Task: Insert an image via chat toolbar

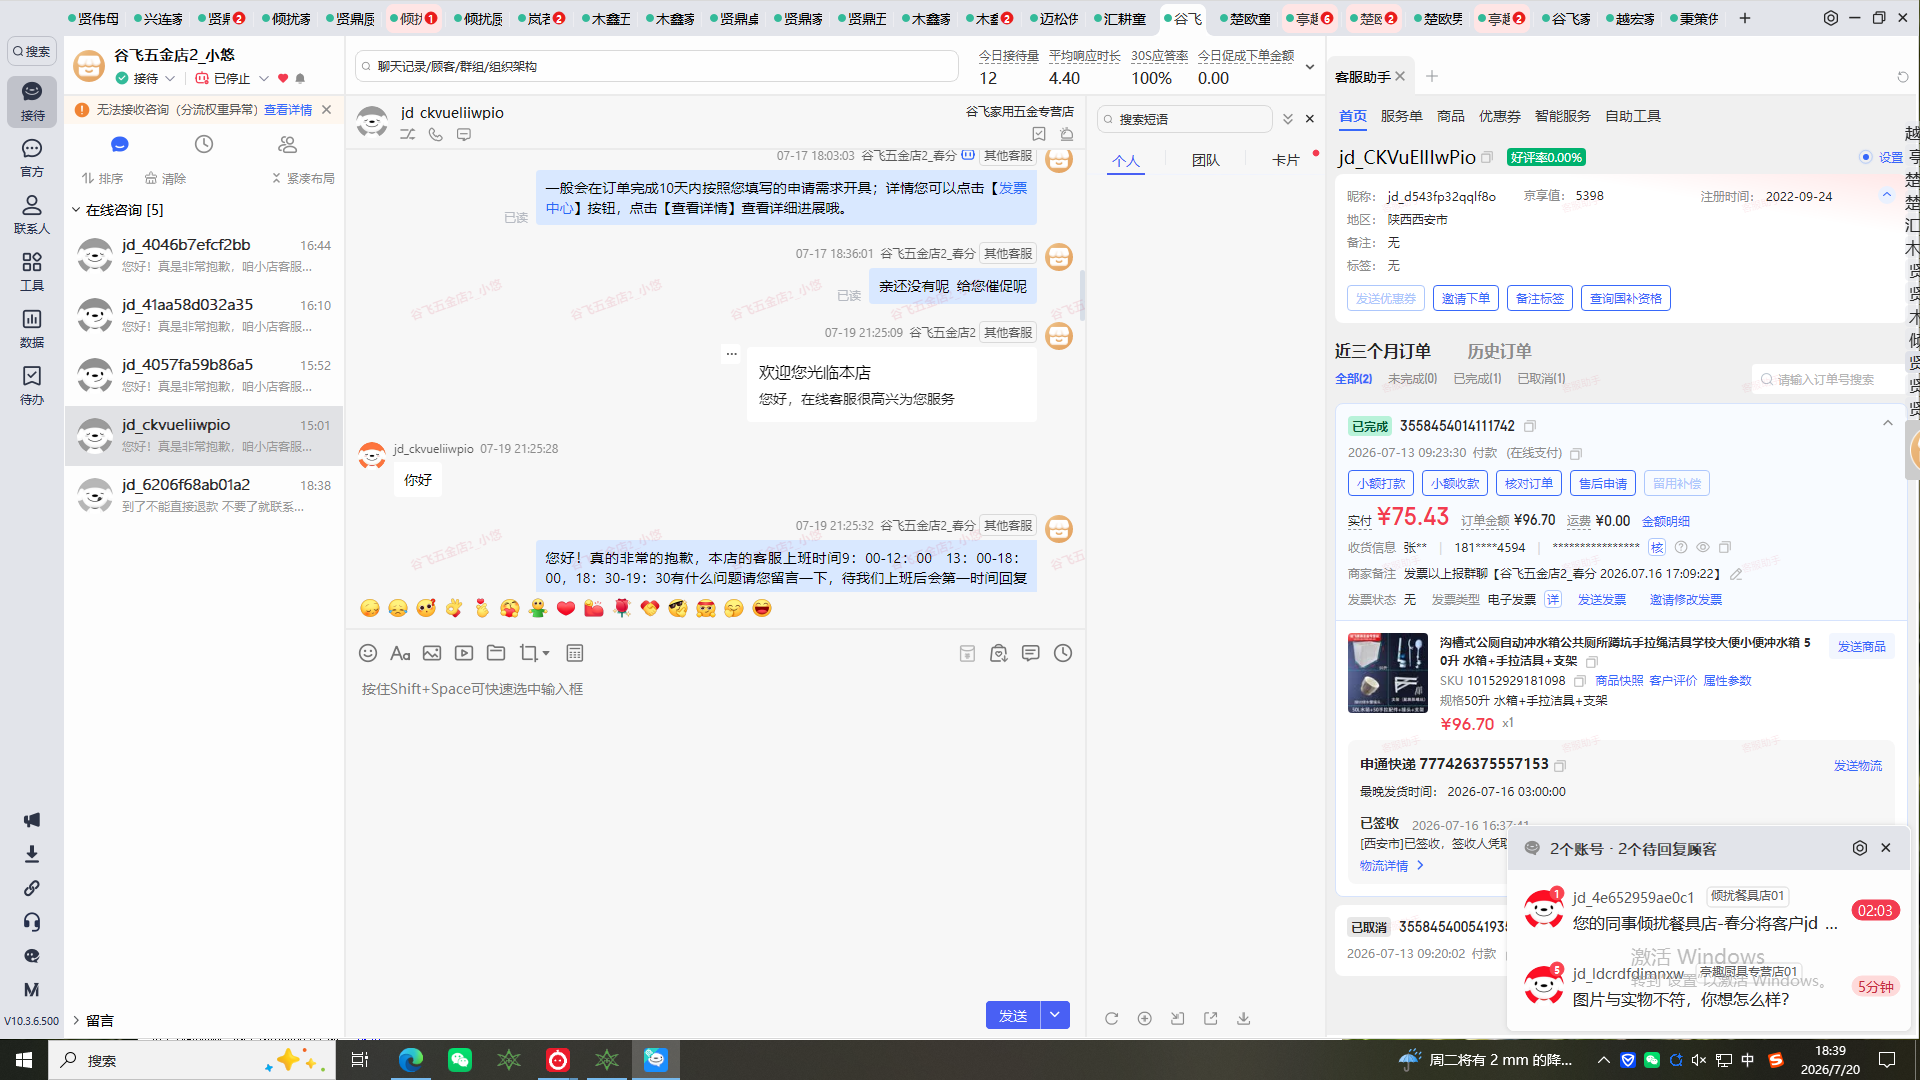Action: 432,653
